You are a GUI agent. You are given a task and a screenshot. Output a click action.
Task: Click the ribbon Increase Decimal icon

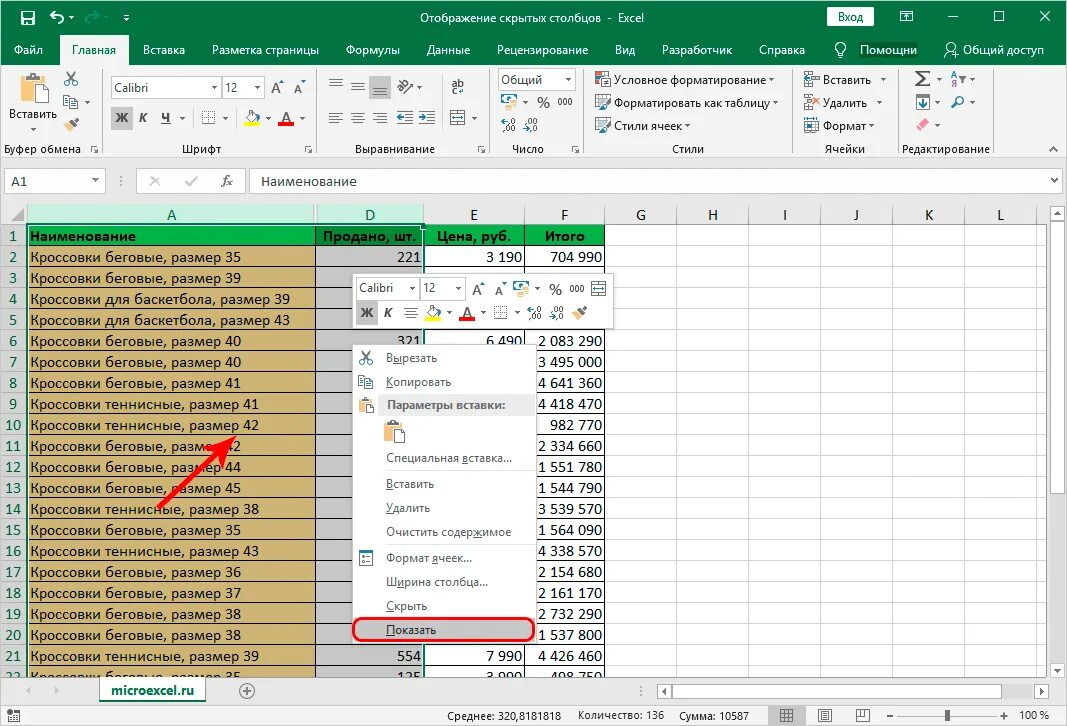click(508, 125)
